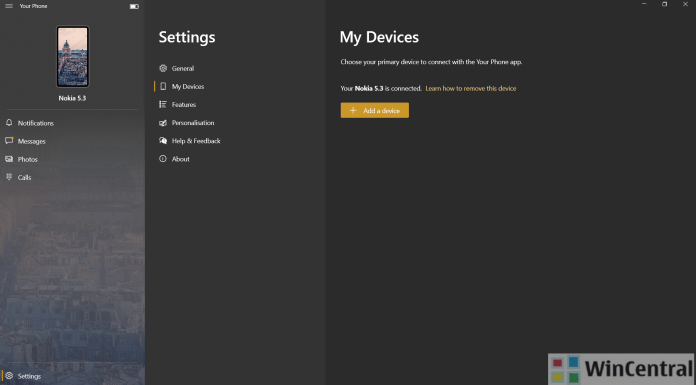Click 'Learn how to remove this device' link
Screen dimensions: 696x385
(471, 88)
